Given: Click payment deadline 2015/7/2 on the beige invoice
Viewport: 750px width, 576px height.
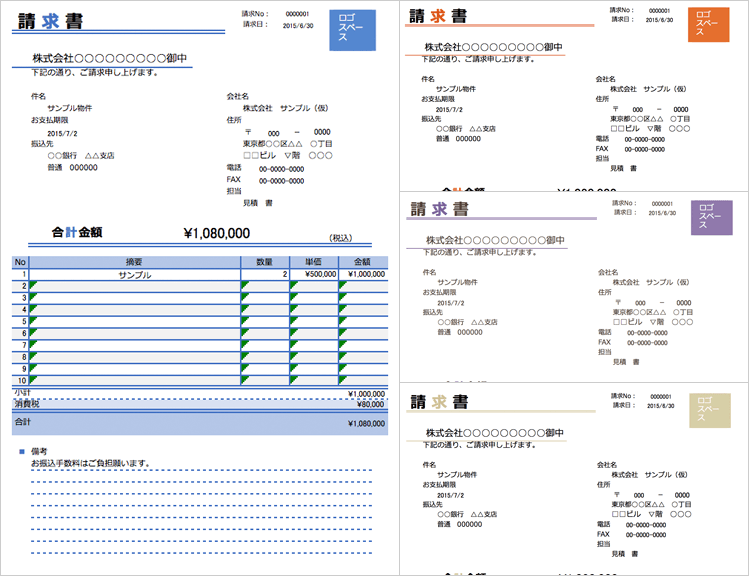Looking at the screenshot, I should click(x=451, y=495).
